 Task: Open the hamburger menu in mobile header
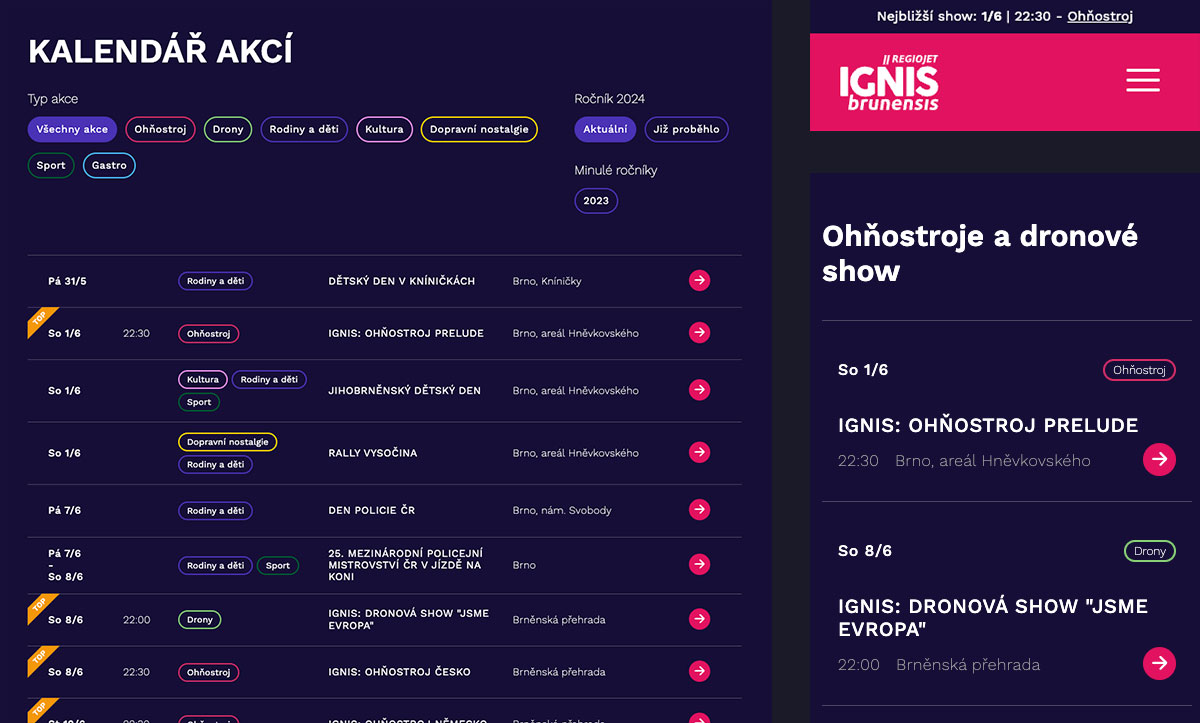(x=1142, y=81)
